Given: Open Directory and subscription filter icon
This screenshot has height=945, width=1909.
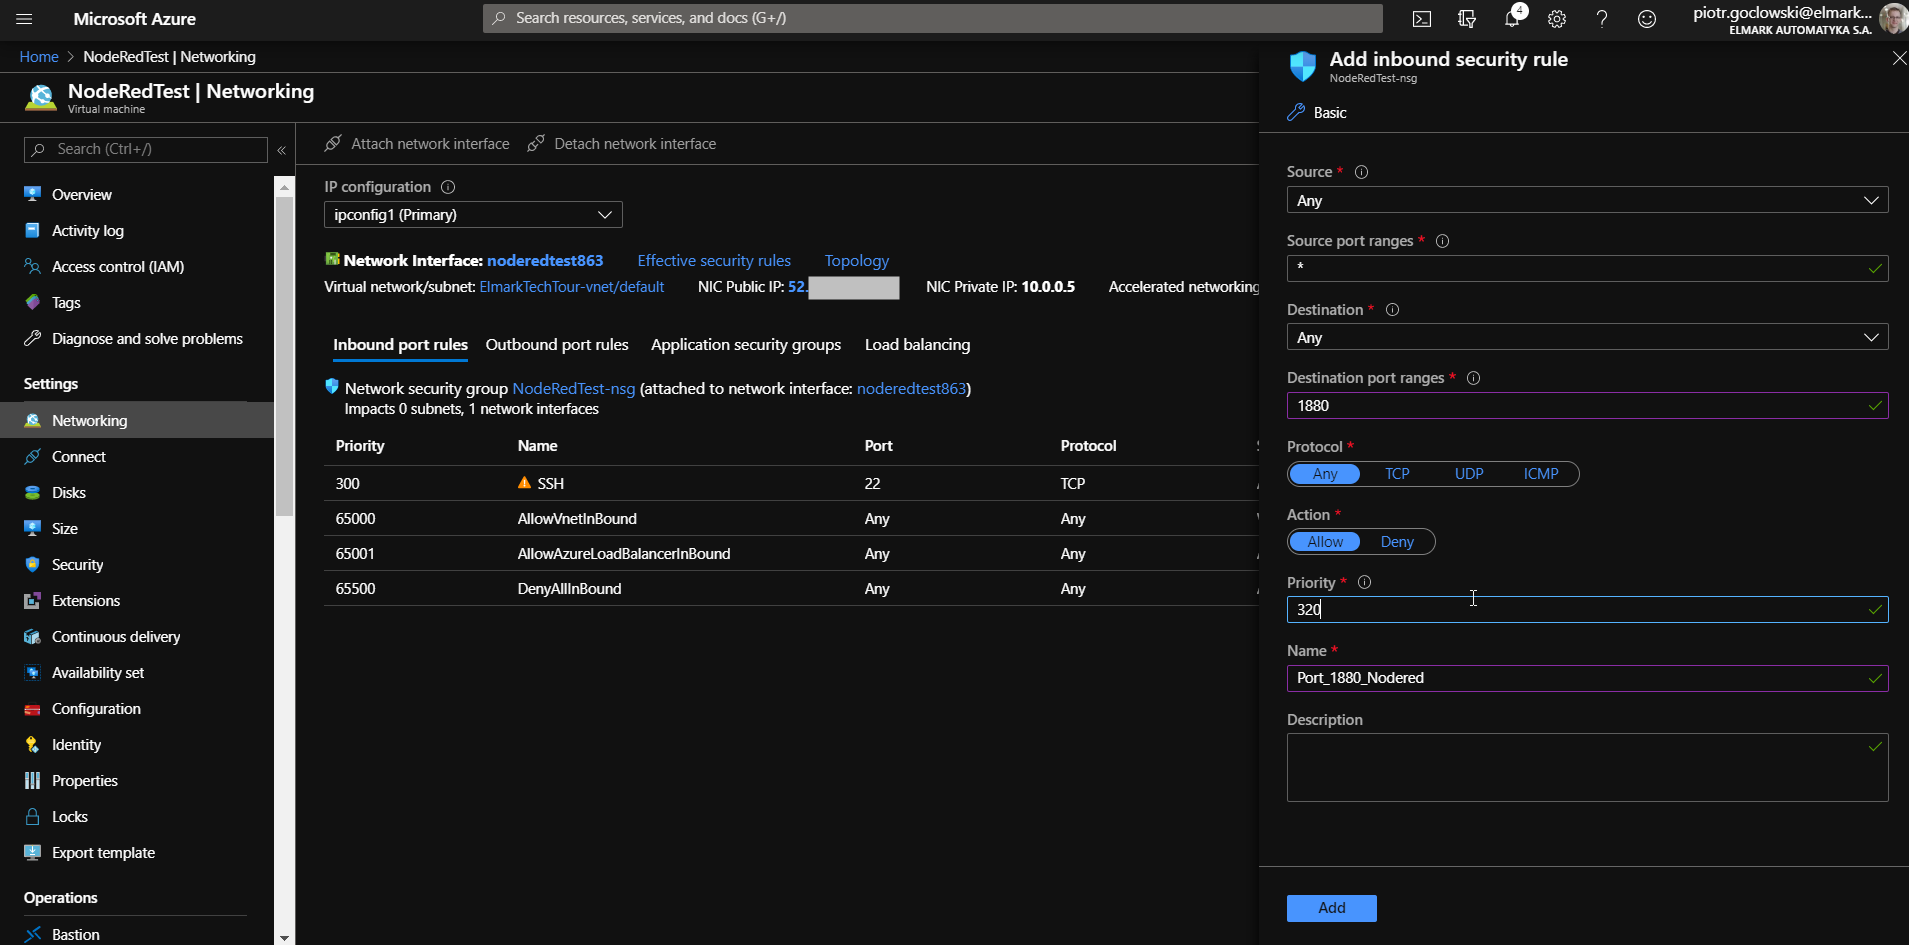Looking at the screenshot, I should (x=1467, y=19).
